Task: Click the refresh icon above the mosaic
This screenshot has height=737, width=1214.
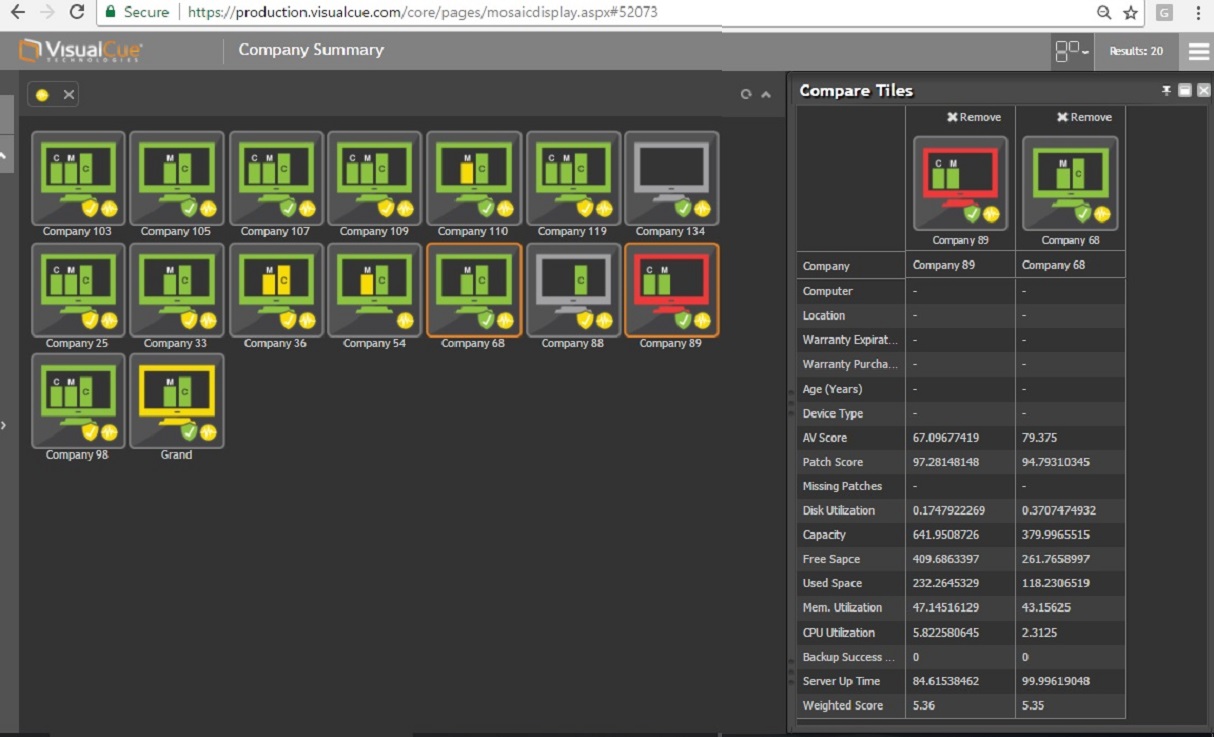Action: [745, 95]
